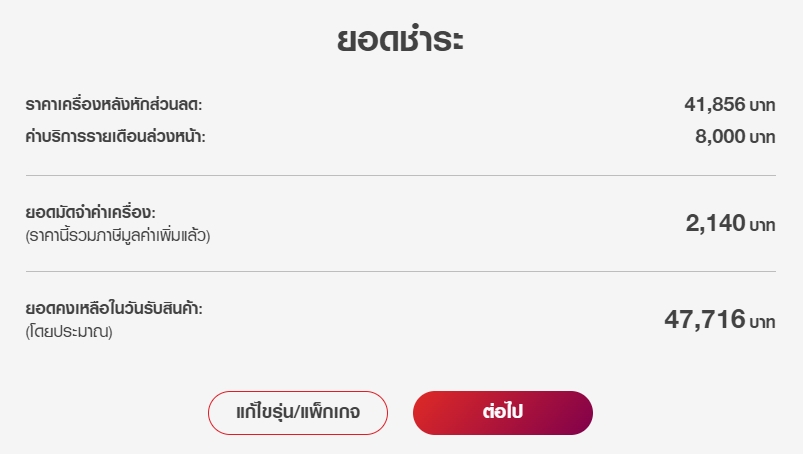
Task: Click the ต่อไป button to continue
Action: coord(503,413)
